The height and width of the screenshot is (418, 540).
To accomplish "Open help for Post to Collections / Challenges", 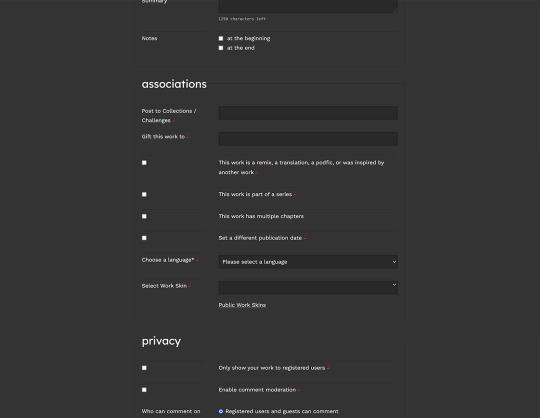I will pos(174,120).
